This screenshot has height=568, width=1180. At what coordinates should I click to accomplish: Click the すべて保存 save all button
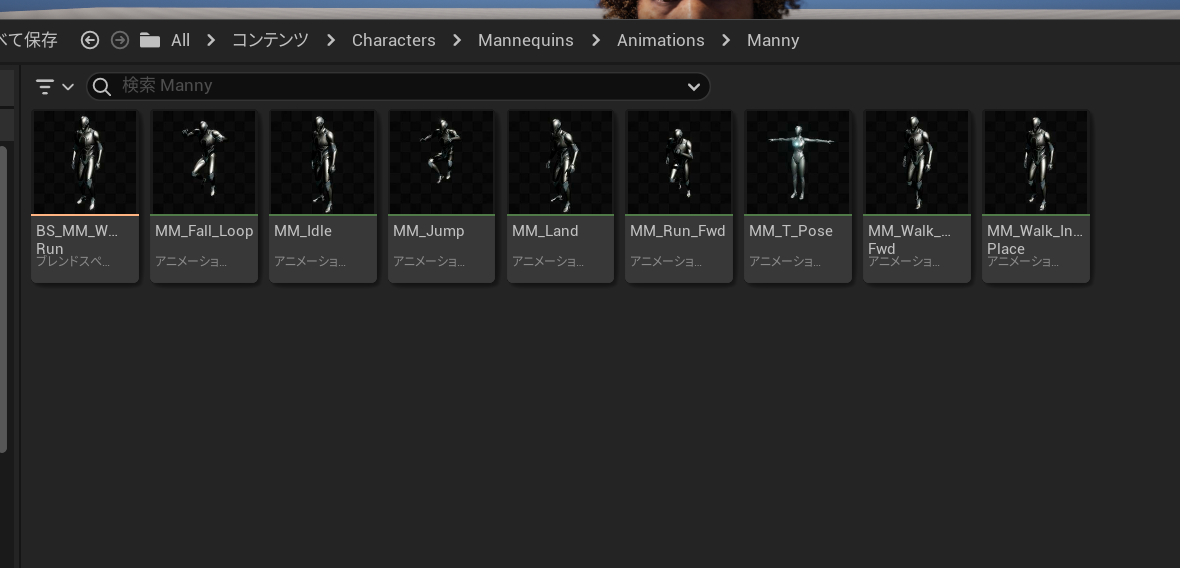click(x=28, y=40)
